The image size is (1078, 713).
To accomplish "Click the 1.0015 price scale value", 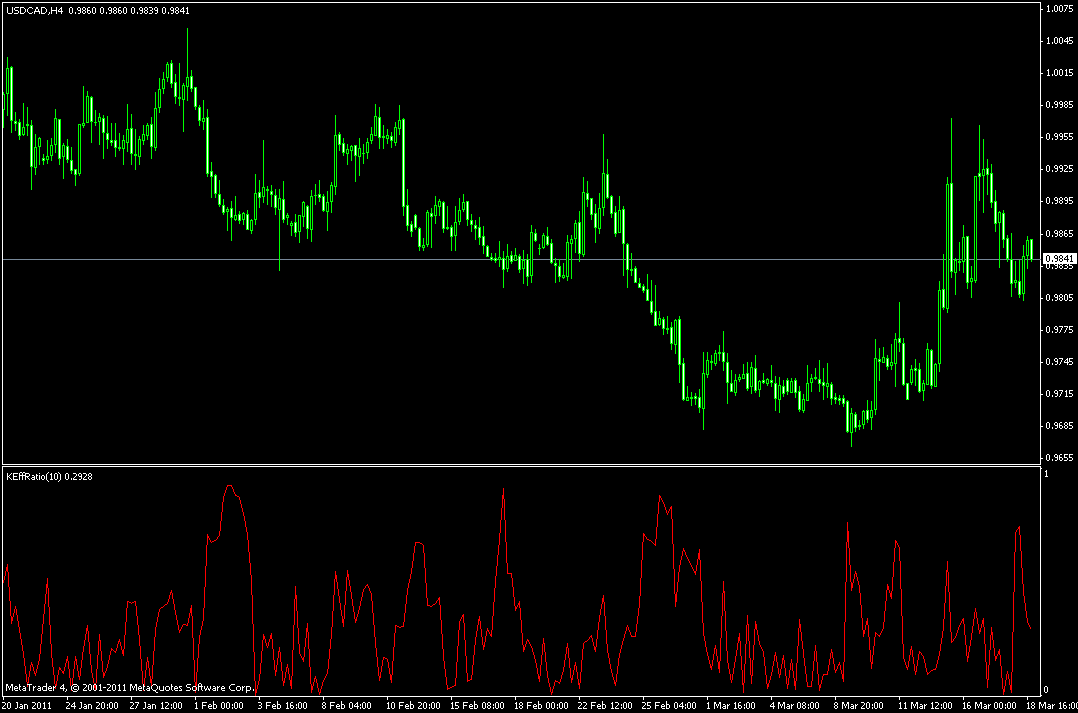I will (x=1059, y=73).
